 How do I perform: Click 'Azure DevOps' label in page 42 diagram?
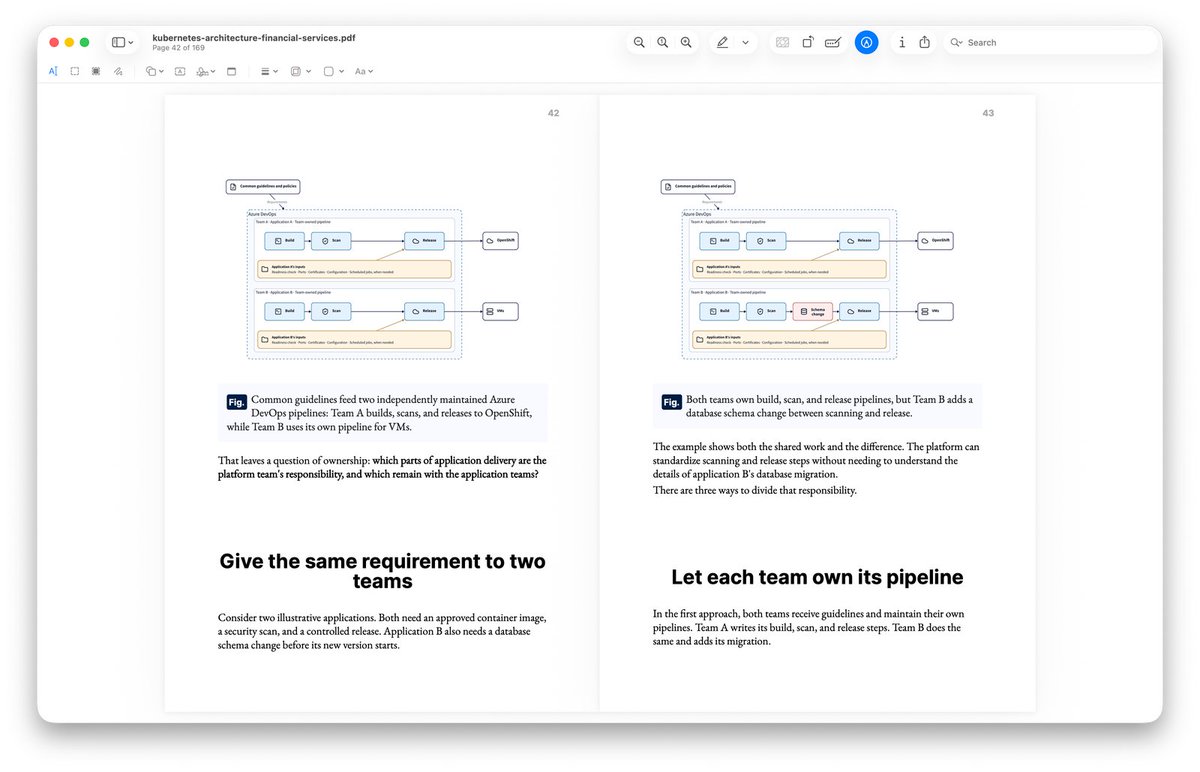pos(260,214)
